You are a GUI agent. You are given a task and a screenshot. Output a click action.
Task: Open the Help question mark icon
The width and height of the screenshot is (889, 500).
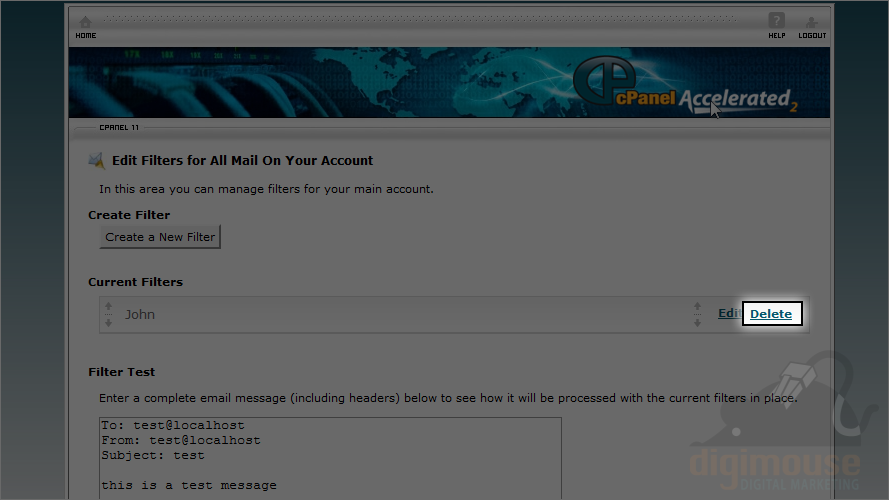click(x=776, y=20)
